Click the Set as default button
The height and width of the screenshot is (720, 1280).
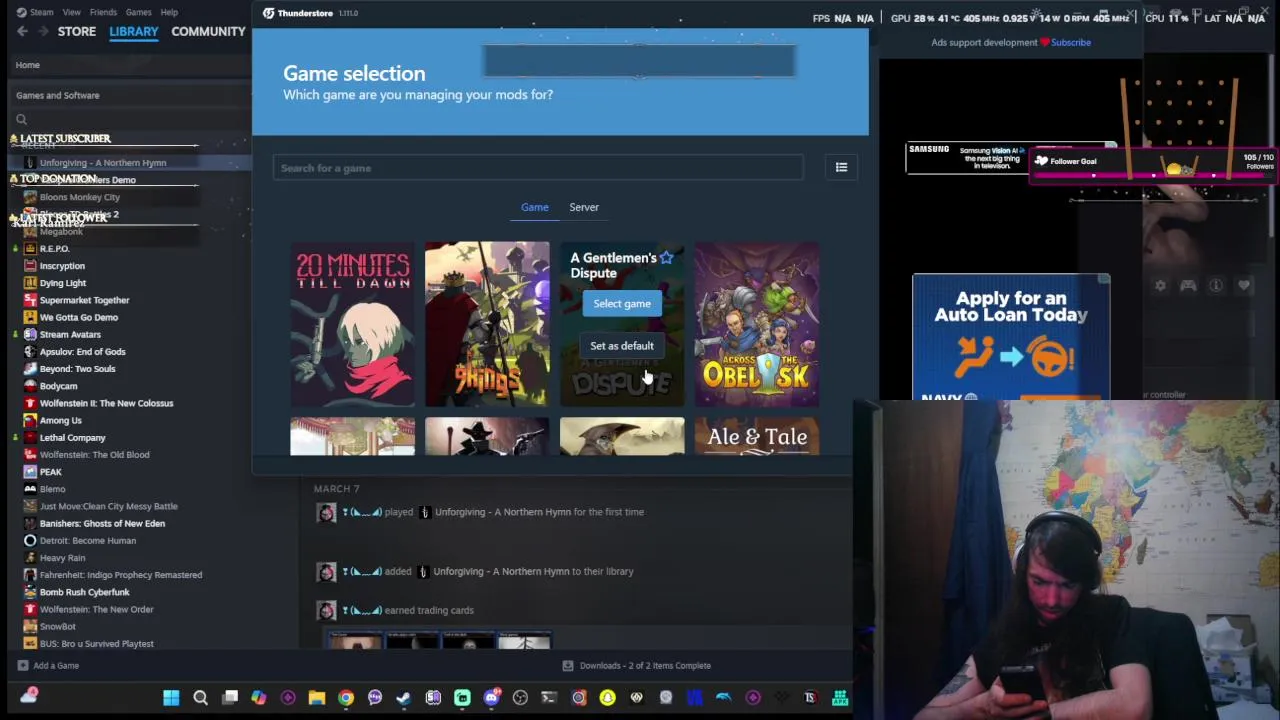(622, 346)
